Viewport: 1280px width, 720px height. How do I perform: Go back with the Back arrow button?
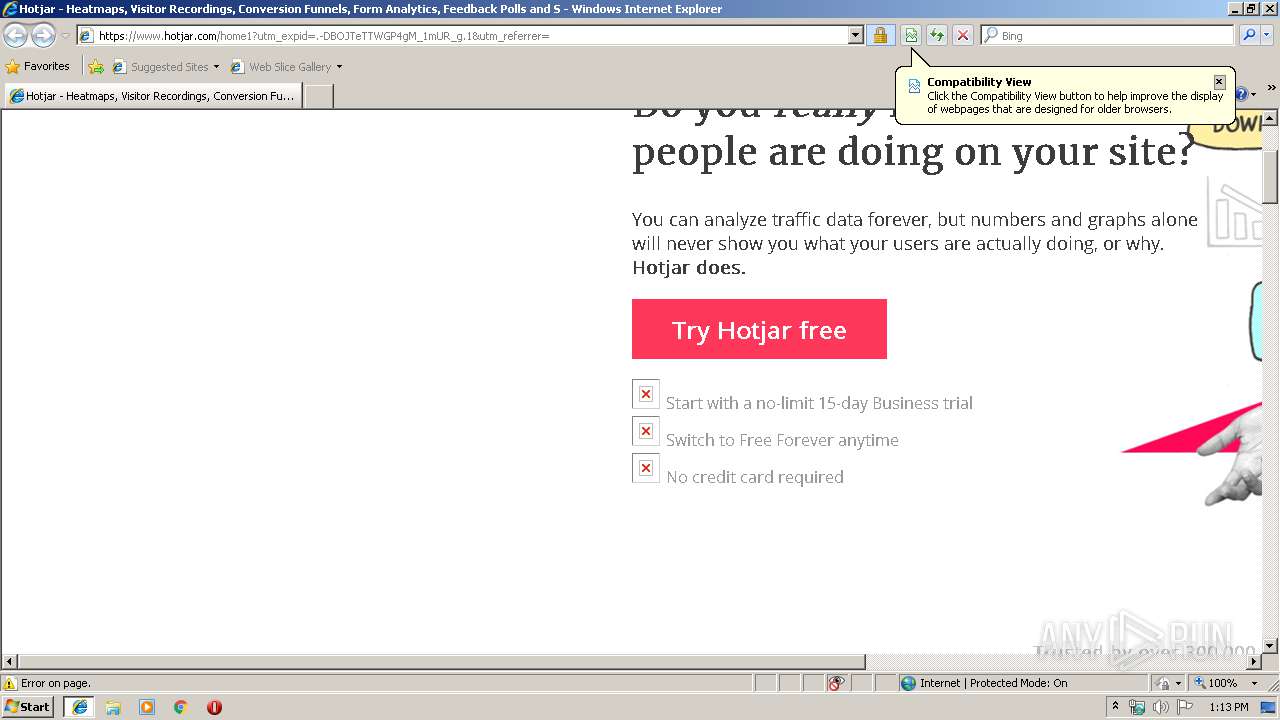tap(16, 36)
